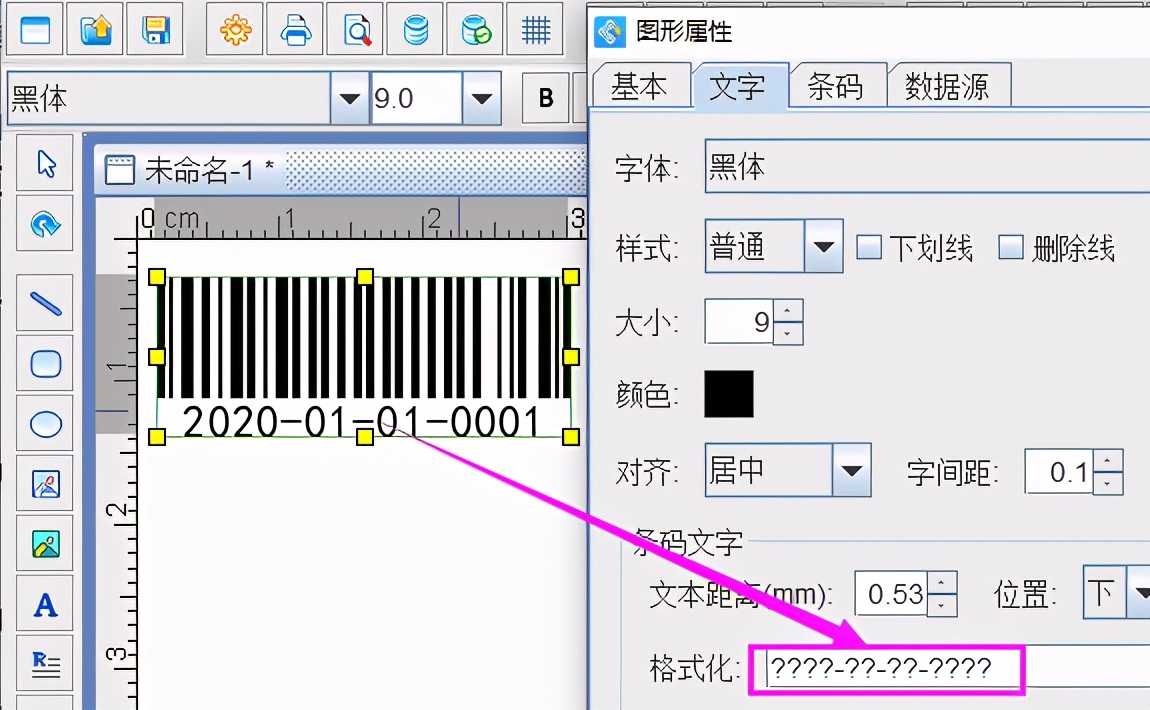
Task: Switch to the 基本 tab
Action: (x=641, y=87)
